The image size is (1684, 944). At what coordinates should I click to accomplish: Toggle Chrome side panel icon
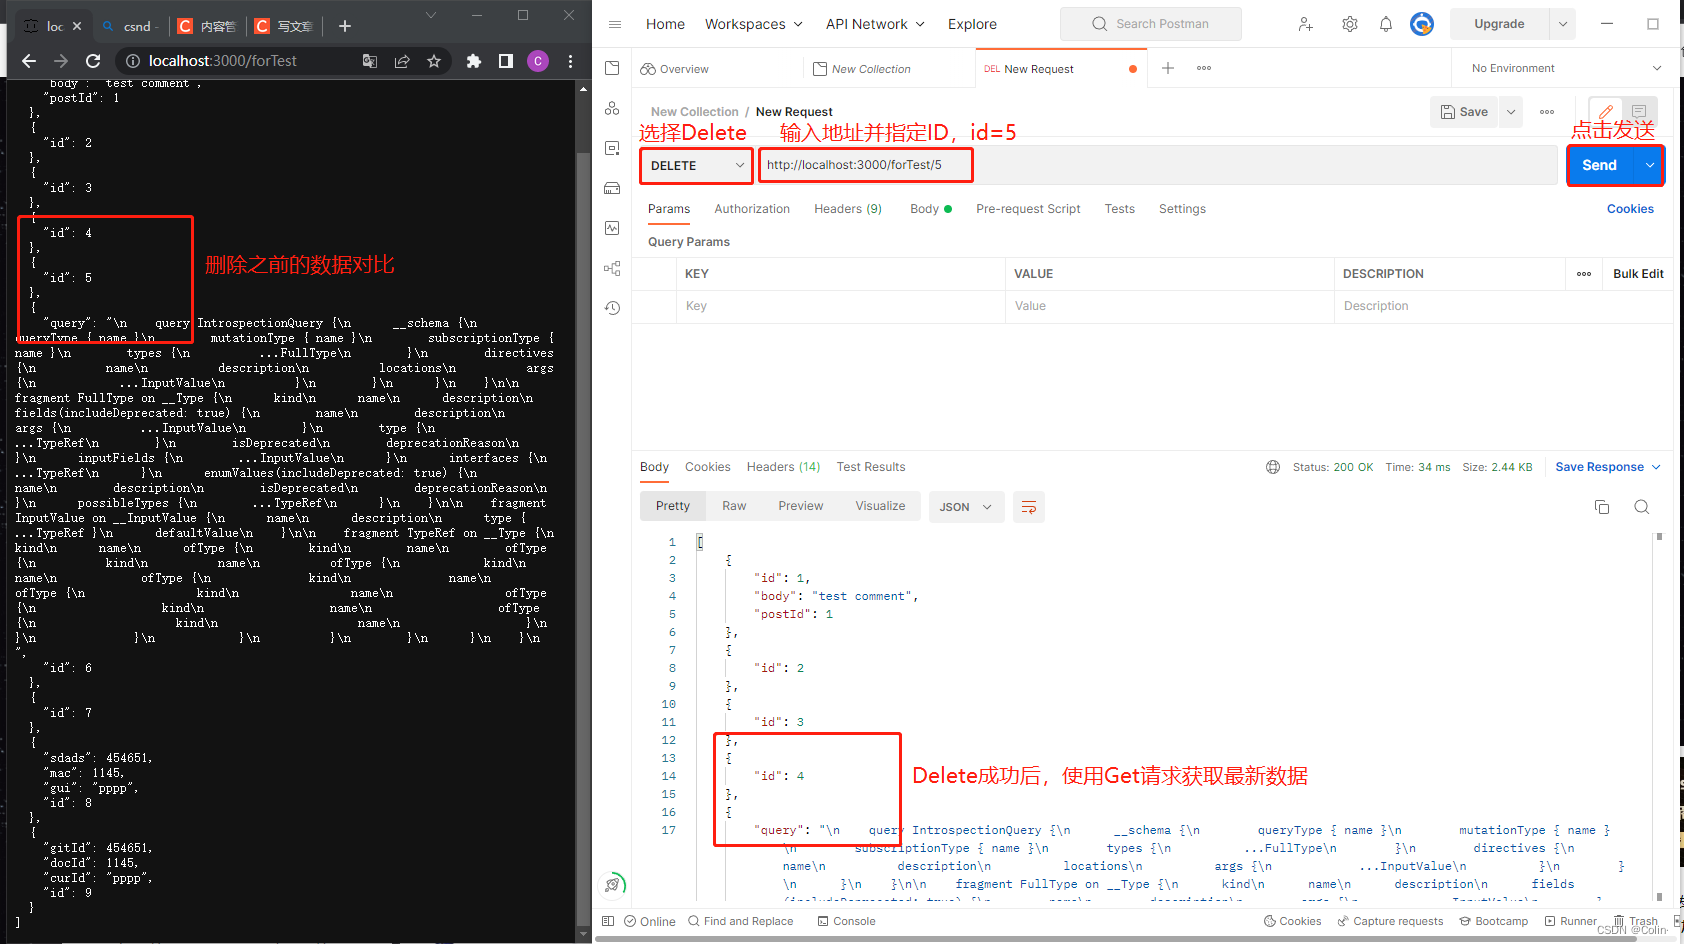click(506, 61)
